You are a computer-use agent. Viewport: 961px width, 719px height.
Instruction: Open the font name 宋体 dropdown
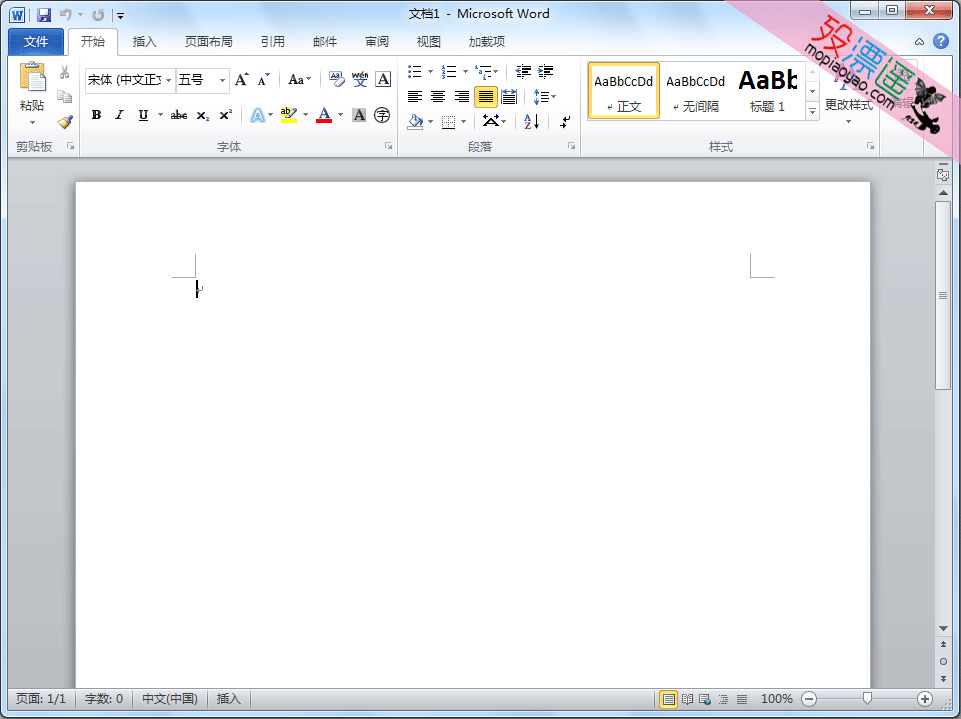pyautogui.click(x=169, y=80)
